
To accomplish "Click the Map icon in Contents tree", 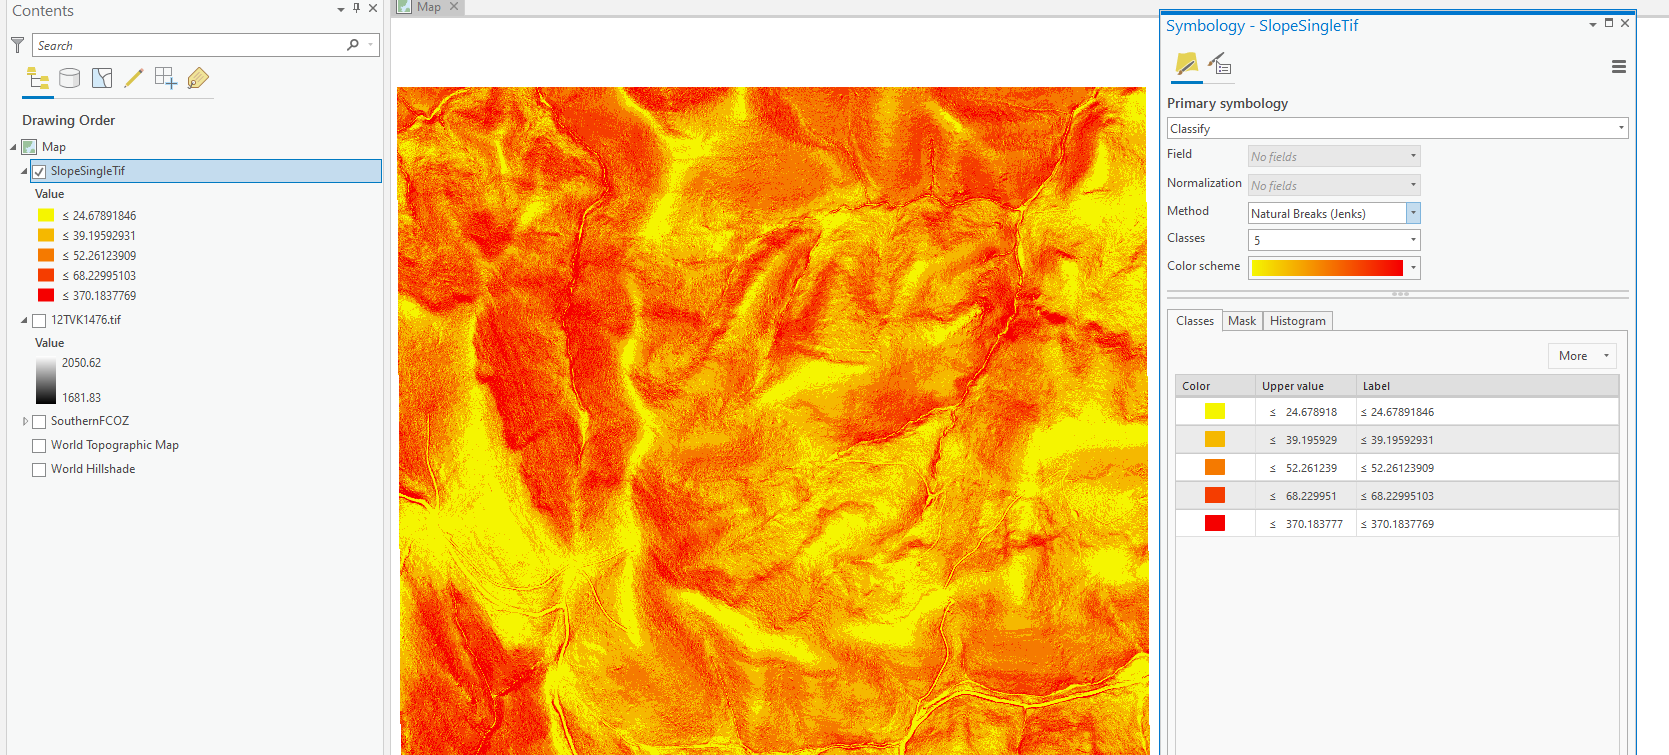I will [30, 147].
